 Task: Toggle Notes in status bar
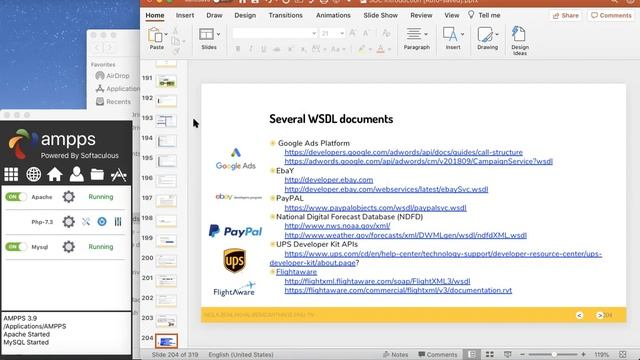(395, 354)
